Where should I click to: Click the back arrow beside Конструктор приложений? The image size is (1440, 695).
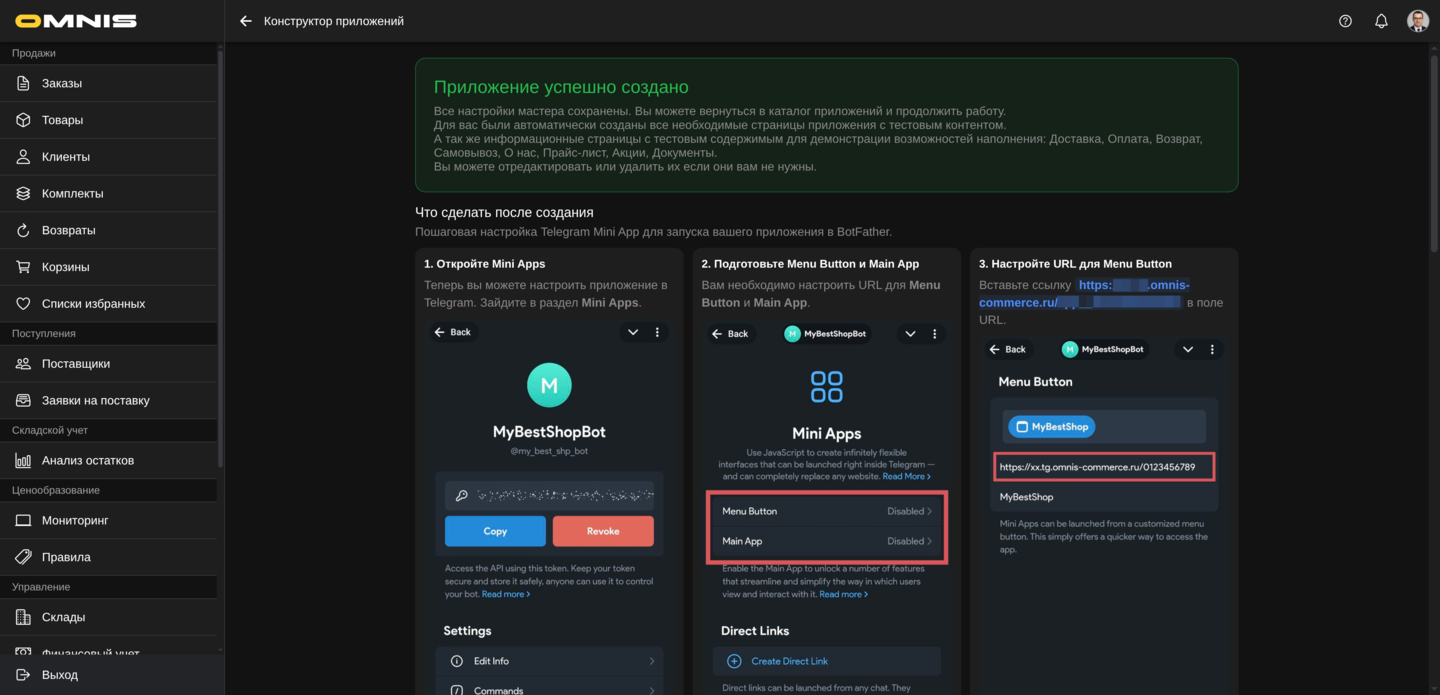click(x=245, y=21)
